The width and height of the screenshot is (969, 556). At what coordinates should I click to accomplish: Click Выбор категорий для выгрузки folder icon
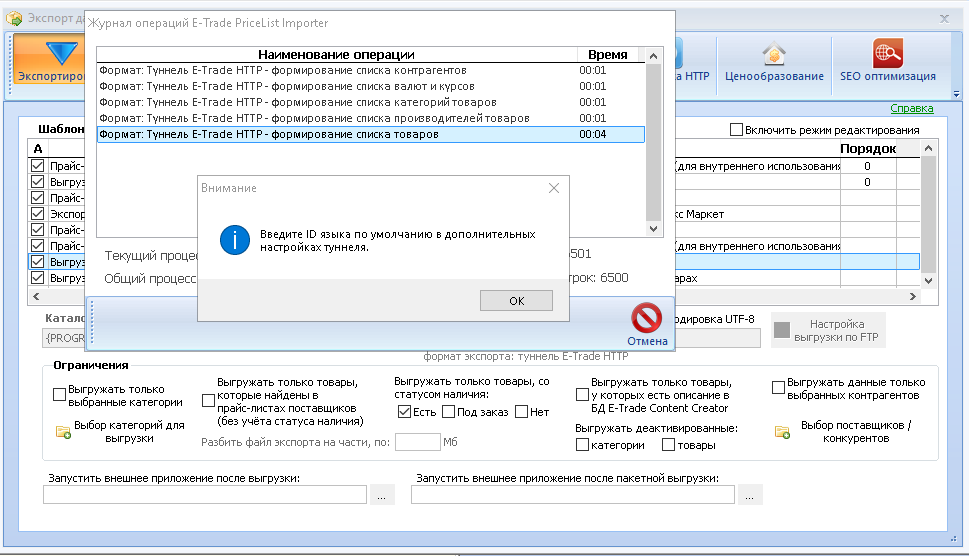tap(63, 432)
